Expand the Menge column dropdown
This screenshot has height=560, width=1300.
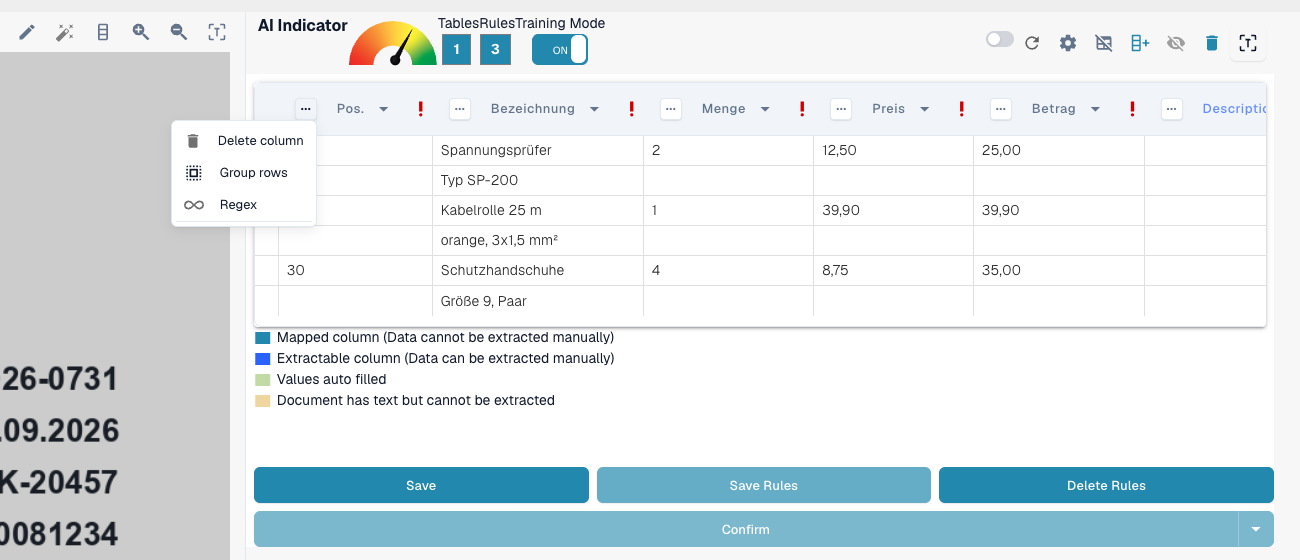point(765,109)
